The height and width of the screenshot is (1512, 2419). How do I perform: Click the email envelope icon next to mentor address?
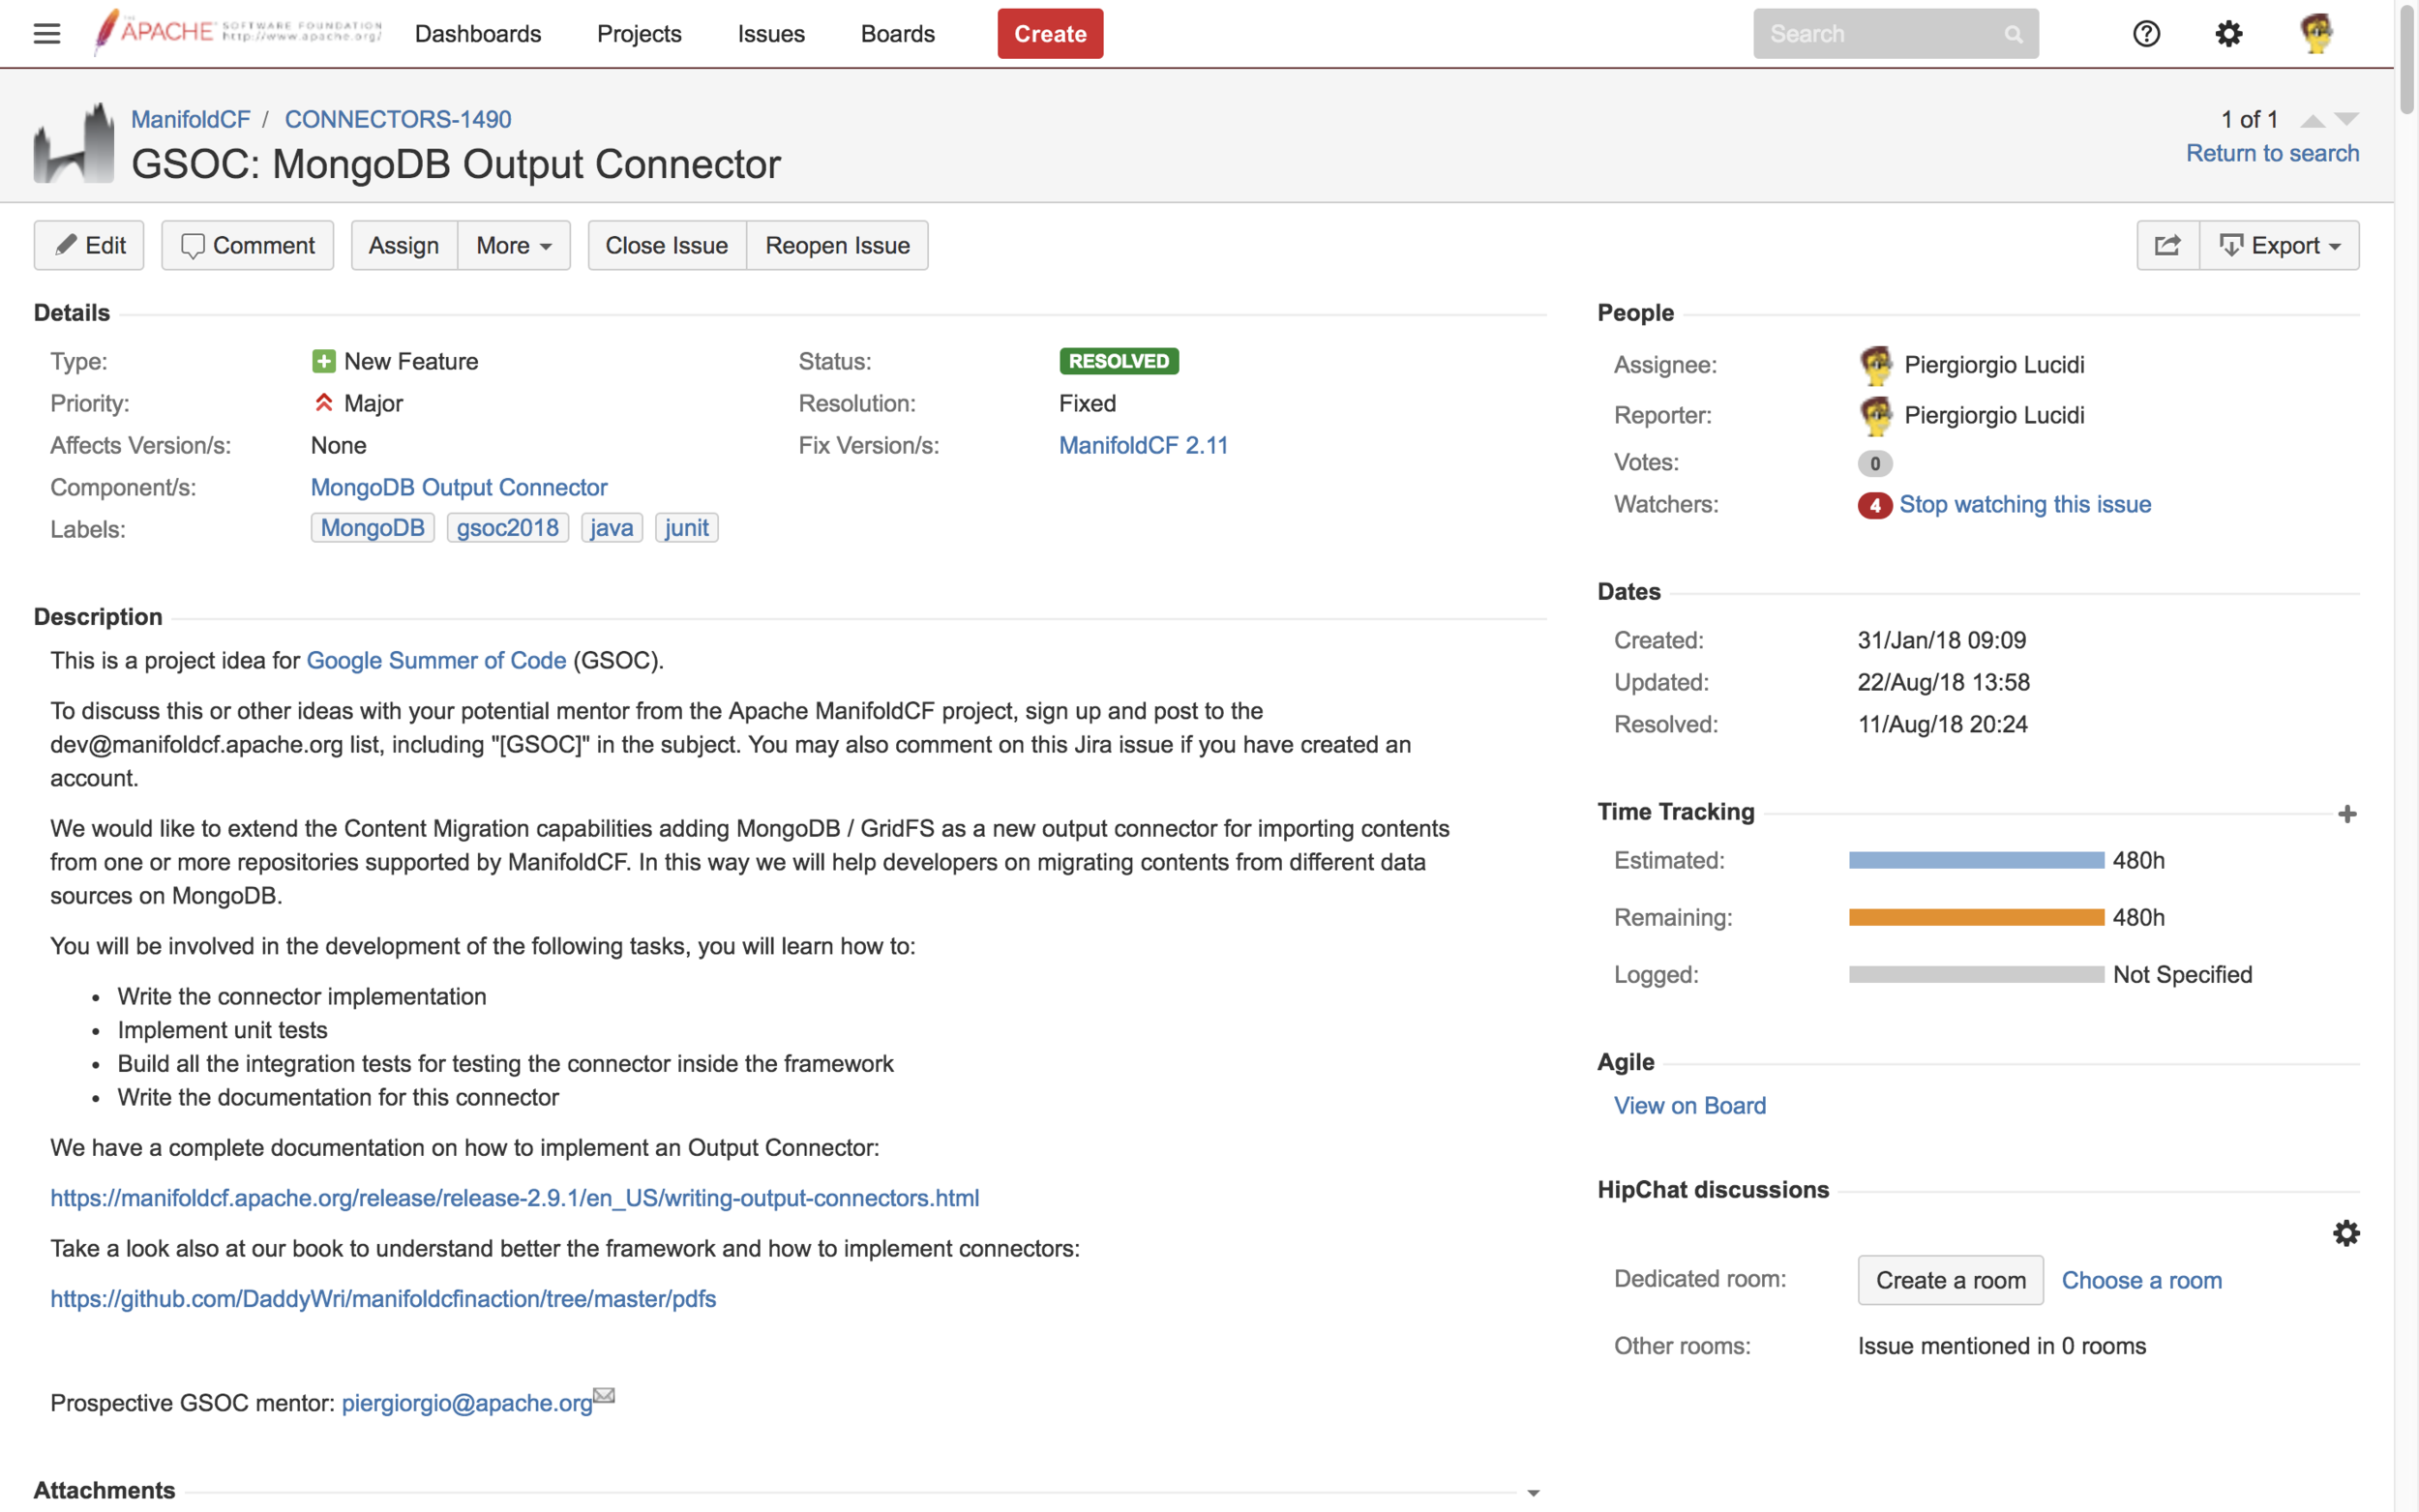coord(604,1395)
